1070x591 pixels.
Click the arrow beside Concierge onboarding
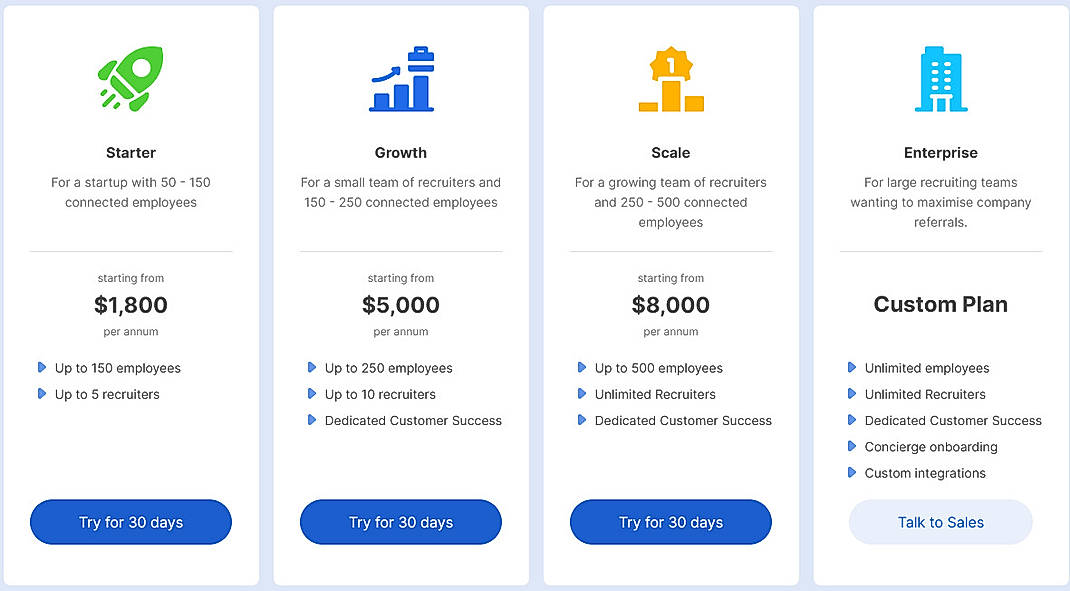tap(853, 447)
